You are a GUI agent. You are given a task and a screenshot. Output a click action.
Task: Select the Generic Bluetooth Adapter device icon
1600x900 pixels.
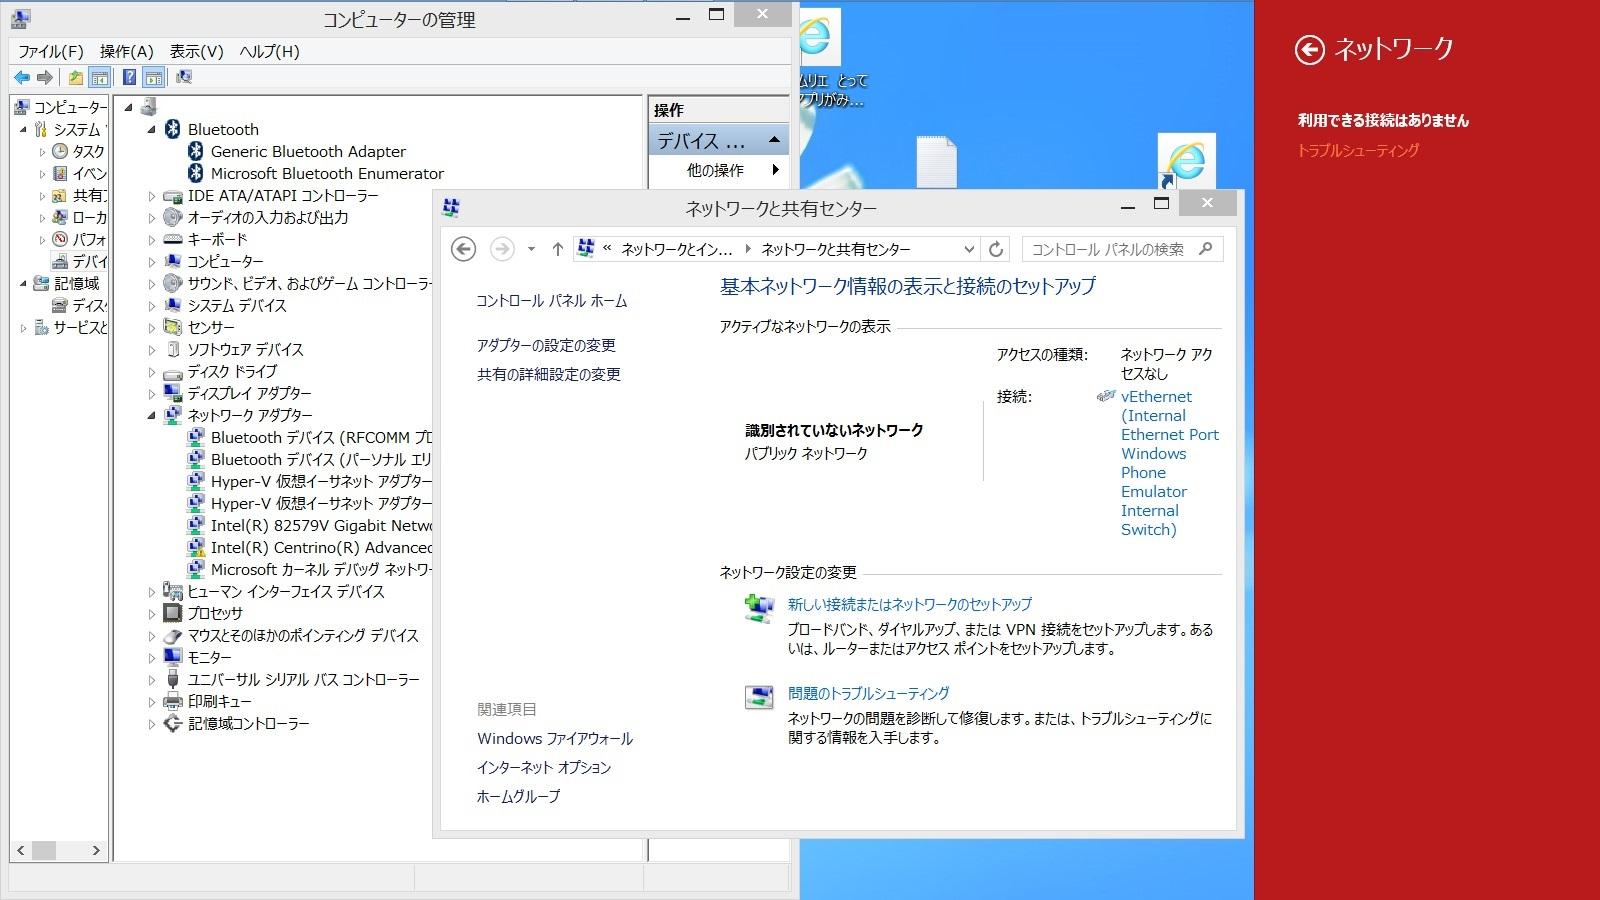(x=196, y=151)
